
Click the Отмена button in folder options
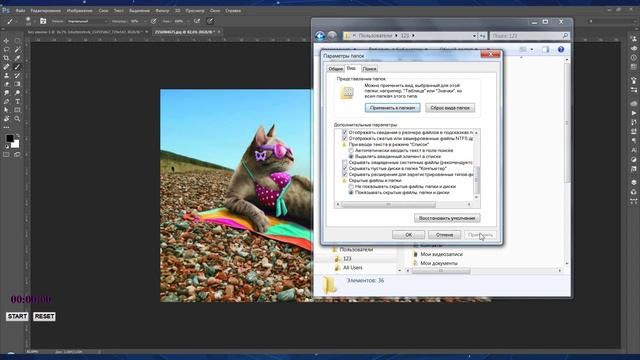(444, 235)
